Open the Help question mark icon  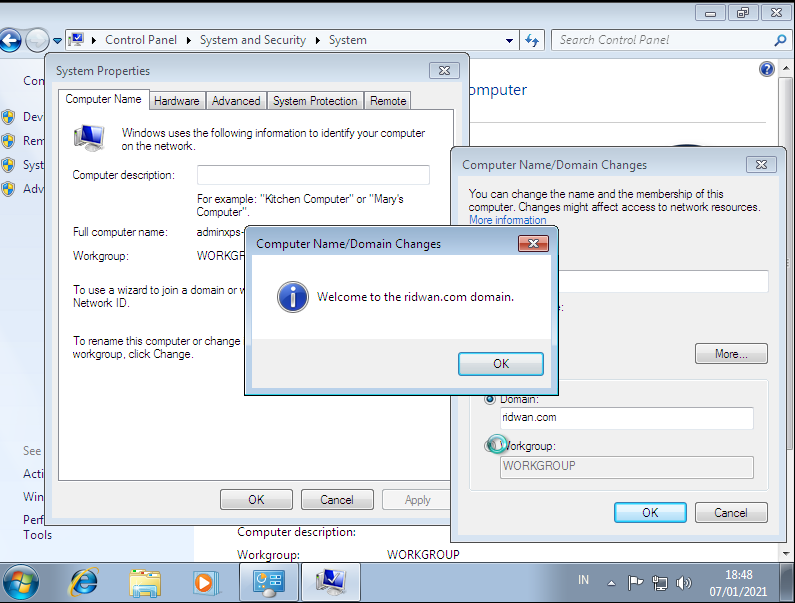click(767, 69)
